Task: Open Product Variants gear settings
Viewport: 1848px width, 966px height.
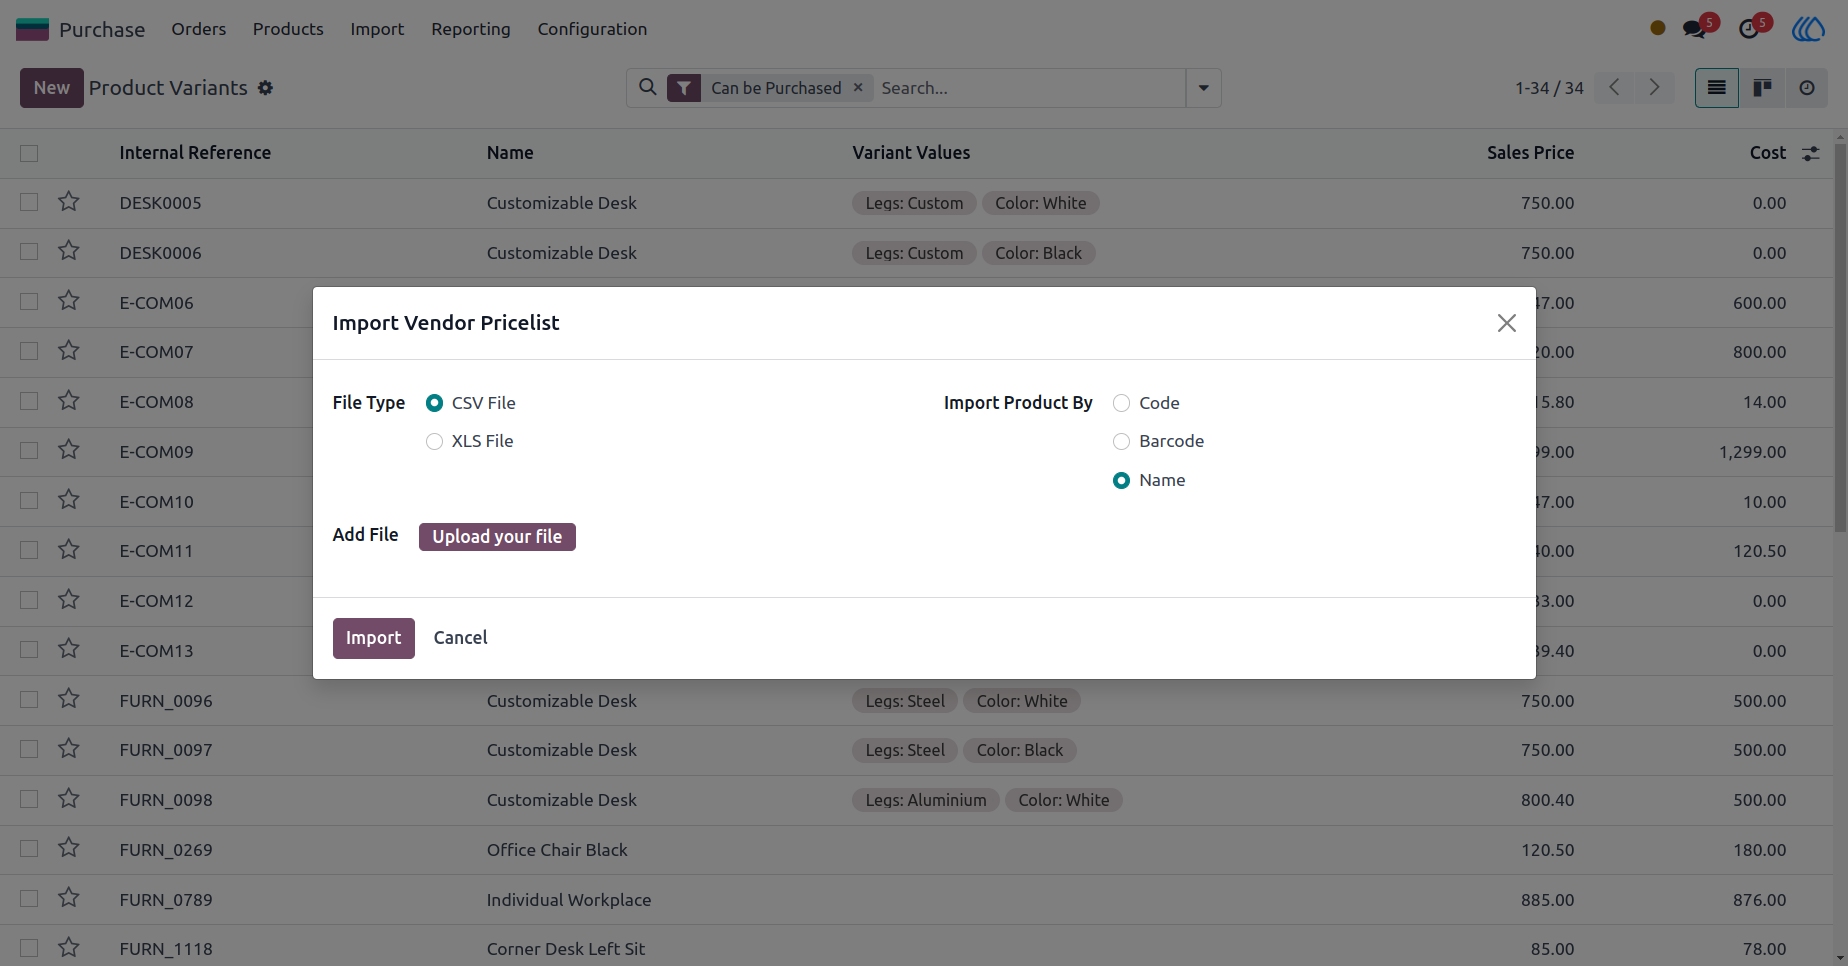Action: pyautogui.click(x=265, y=88)
